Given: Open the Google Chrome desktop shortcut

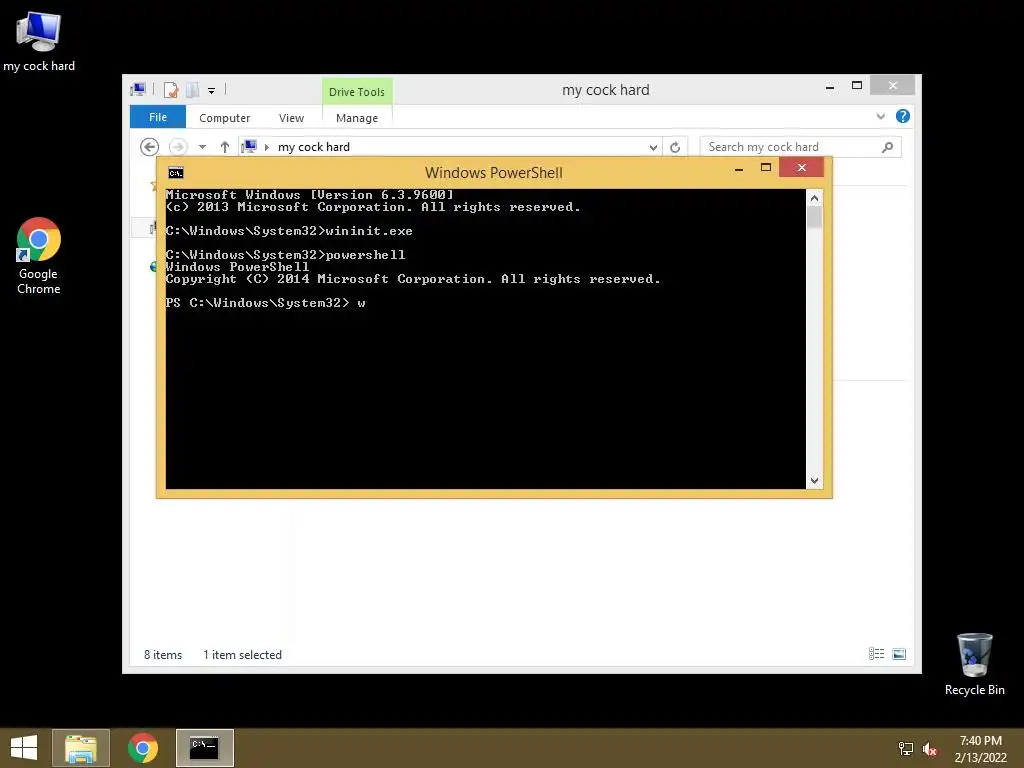Looking at the screenshot, I should (x=39, y=256).
